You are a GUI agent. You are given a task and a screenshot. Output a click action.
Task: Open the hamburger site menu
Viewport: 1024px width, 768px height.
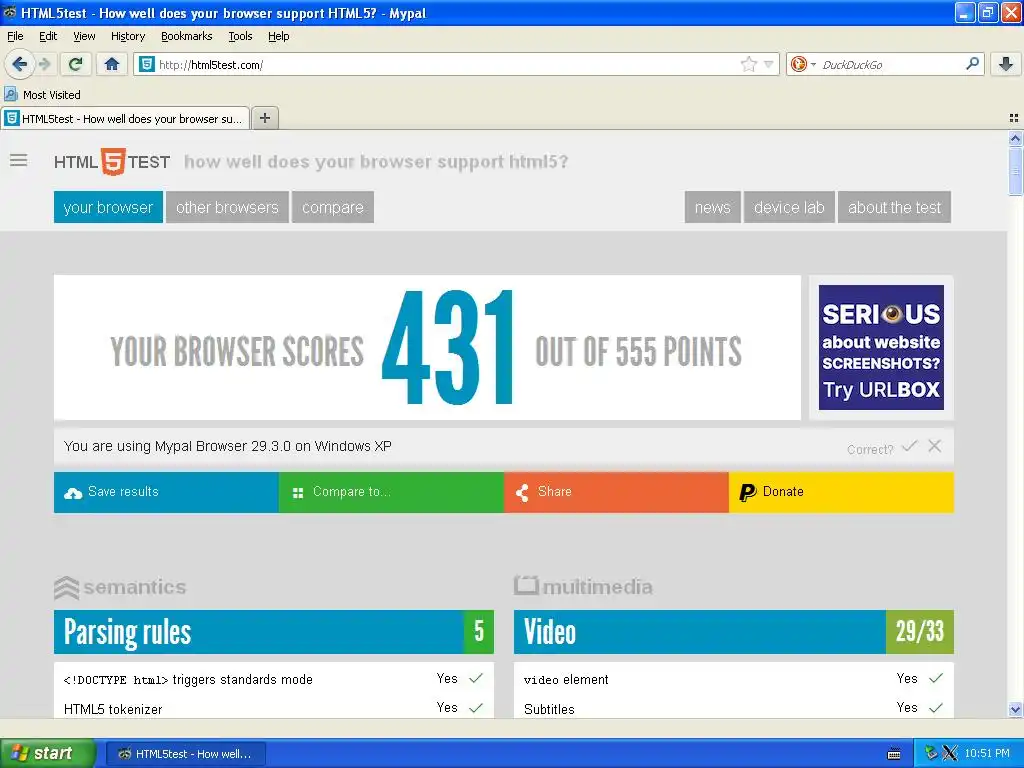coord(18,160)
